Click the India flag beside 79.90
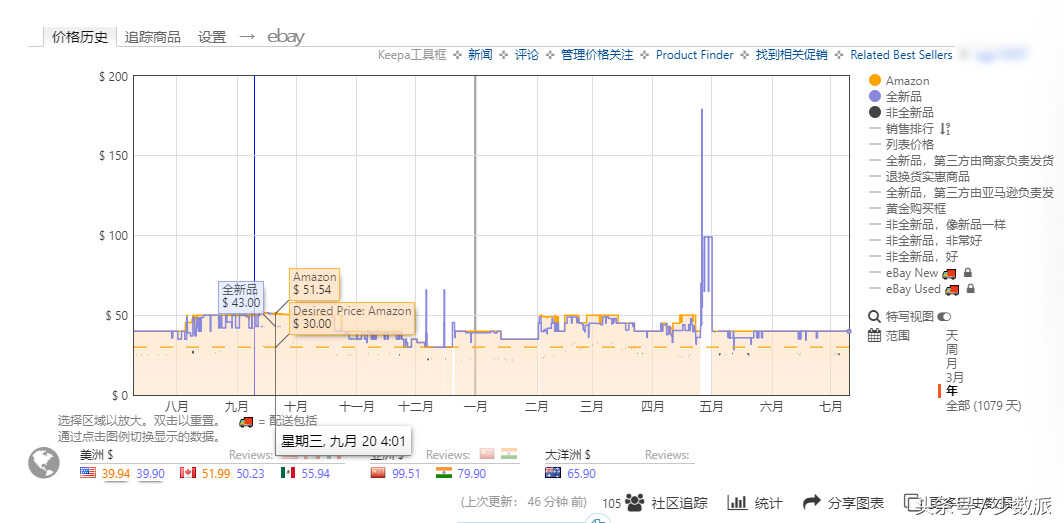This screenshot has width=1064, height=523. 444,473
